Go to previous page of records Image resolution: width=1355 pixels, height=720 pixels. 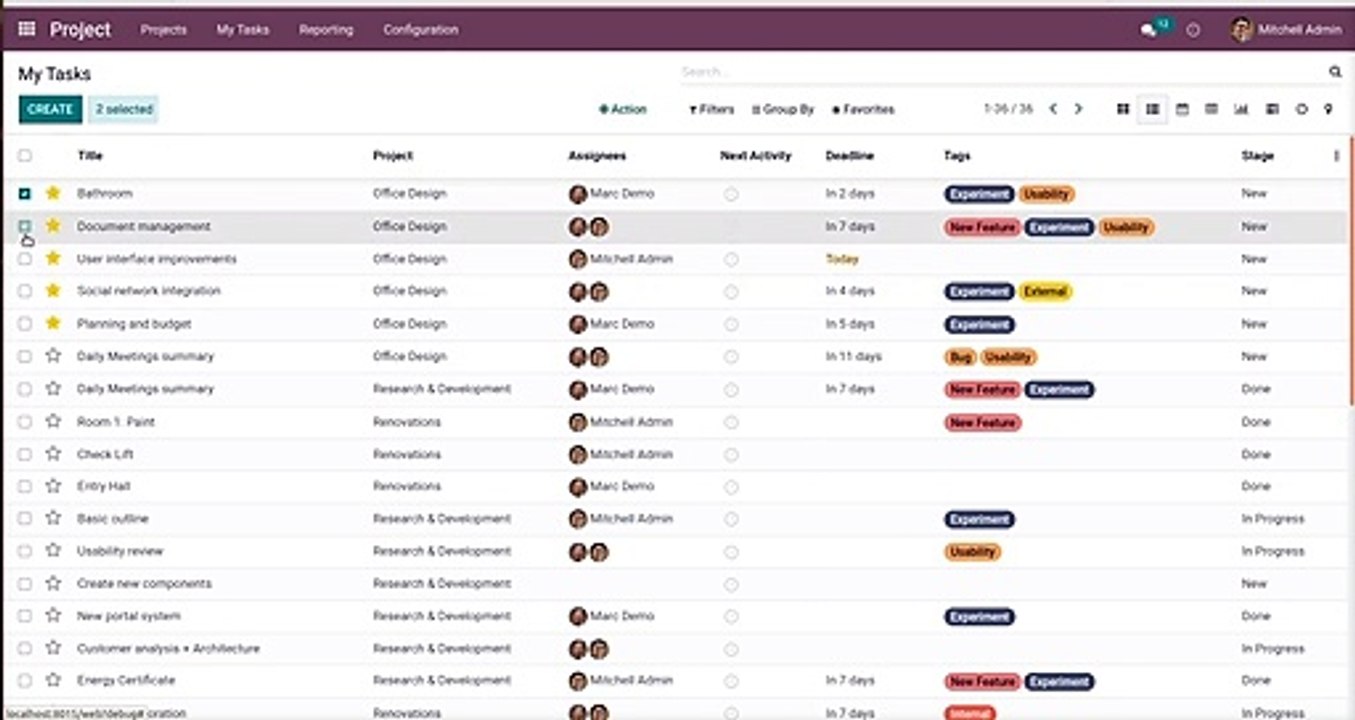coord(1052,109)
